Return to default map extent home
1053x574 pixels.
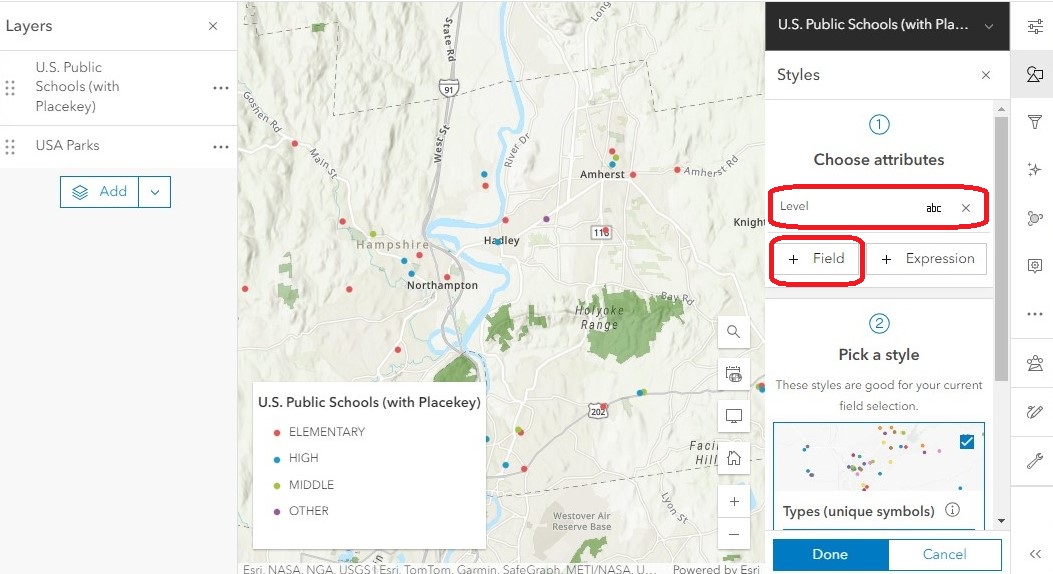click(734, 459)
